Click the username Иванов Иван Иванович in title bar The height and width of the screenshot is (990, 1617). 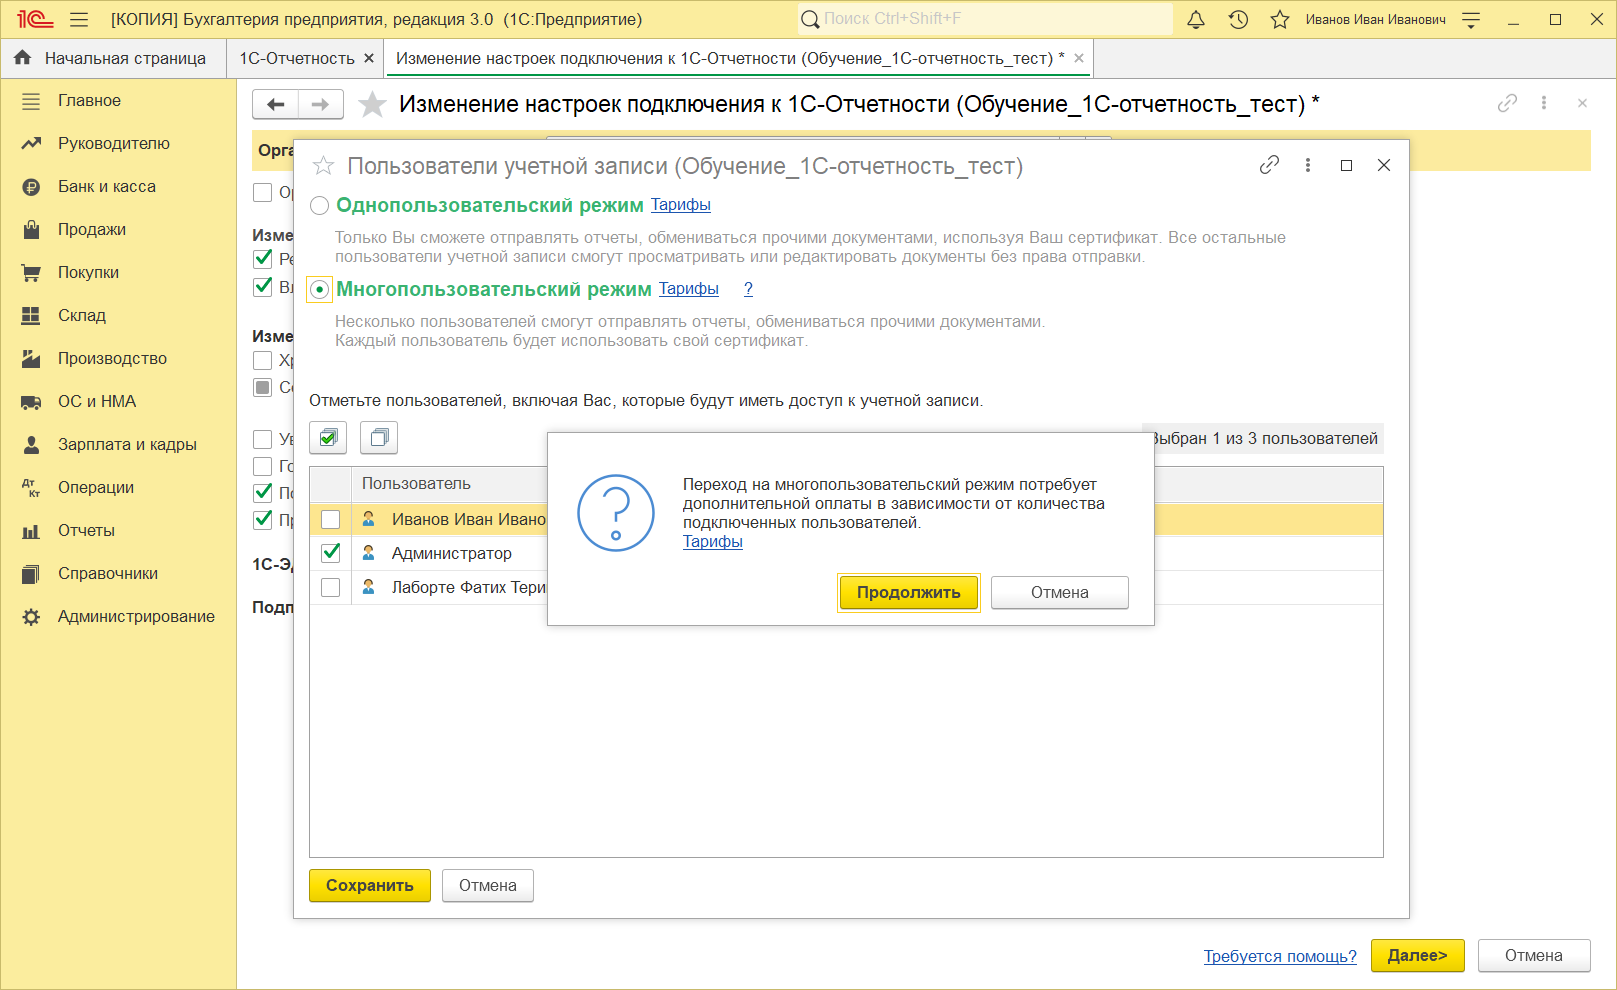coord(1375,19)
